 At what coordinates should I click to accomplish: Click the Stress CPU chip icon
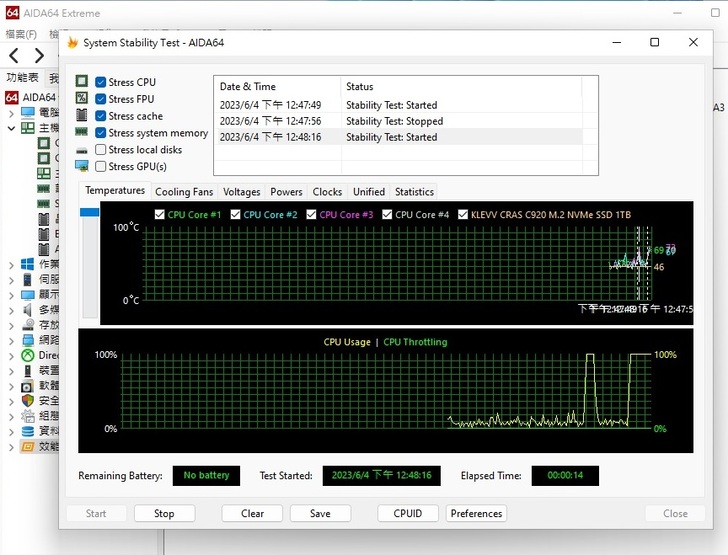pos(82,82)
